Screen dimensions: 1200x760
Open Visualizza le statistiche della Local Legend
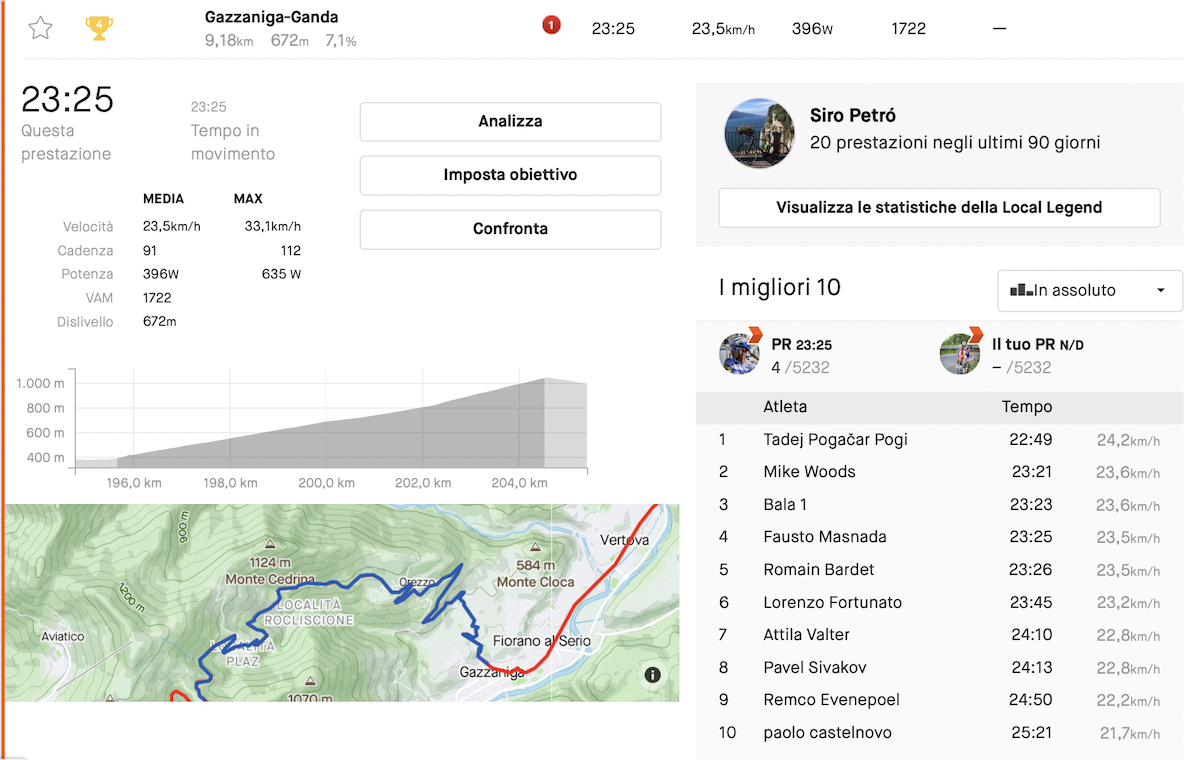939,208
